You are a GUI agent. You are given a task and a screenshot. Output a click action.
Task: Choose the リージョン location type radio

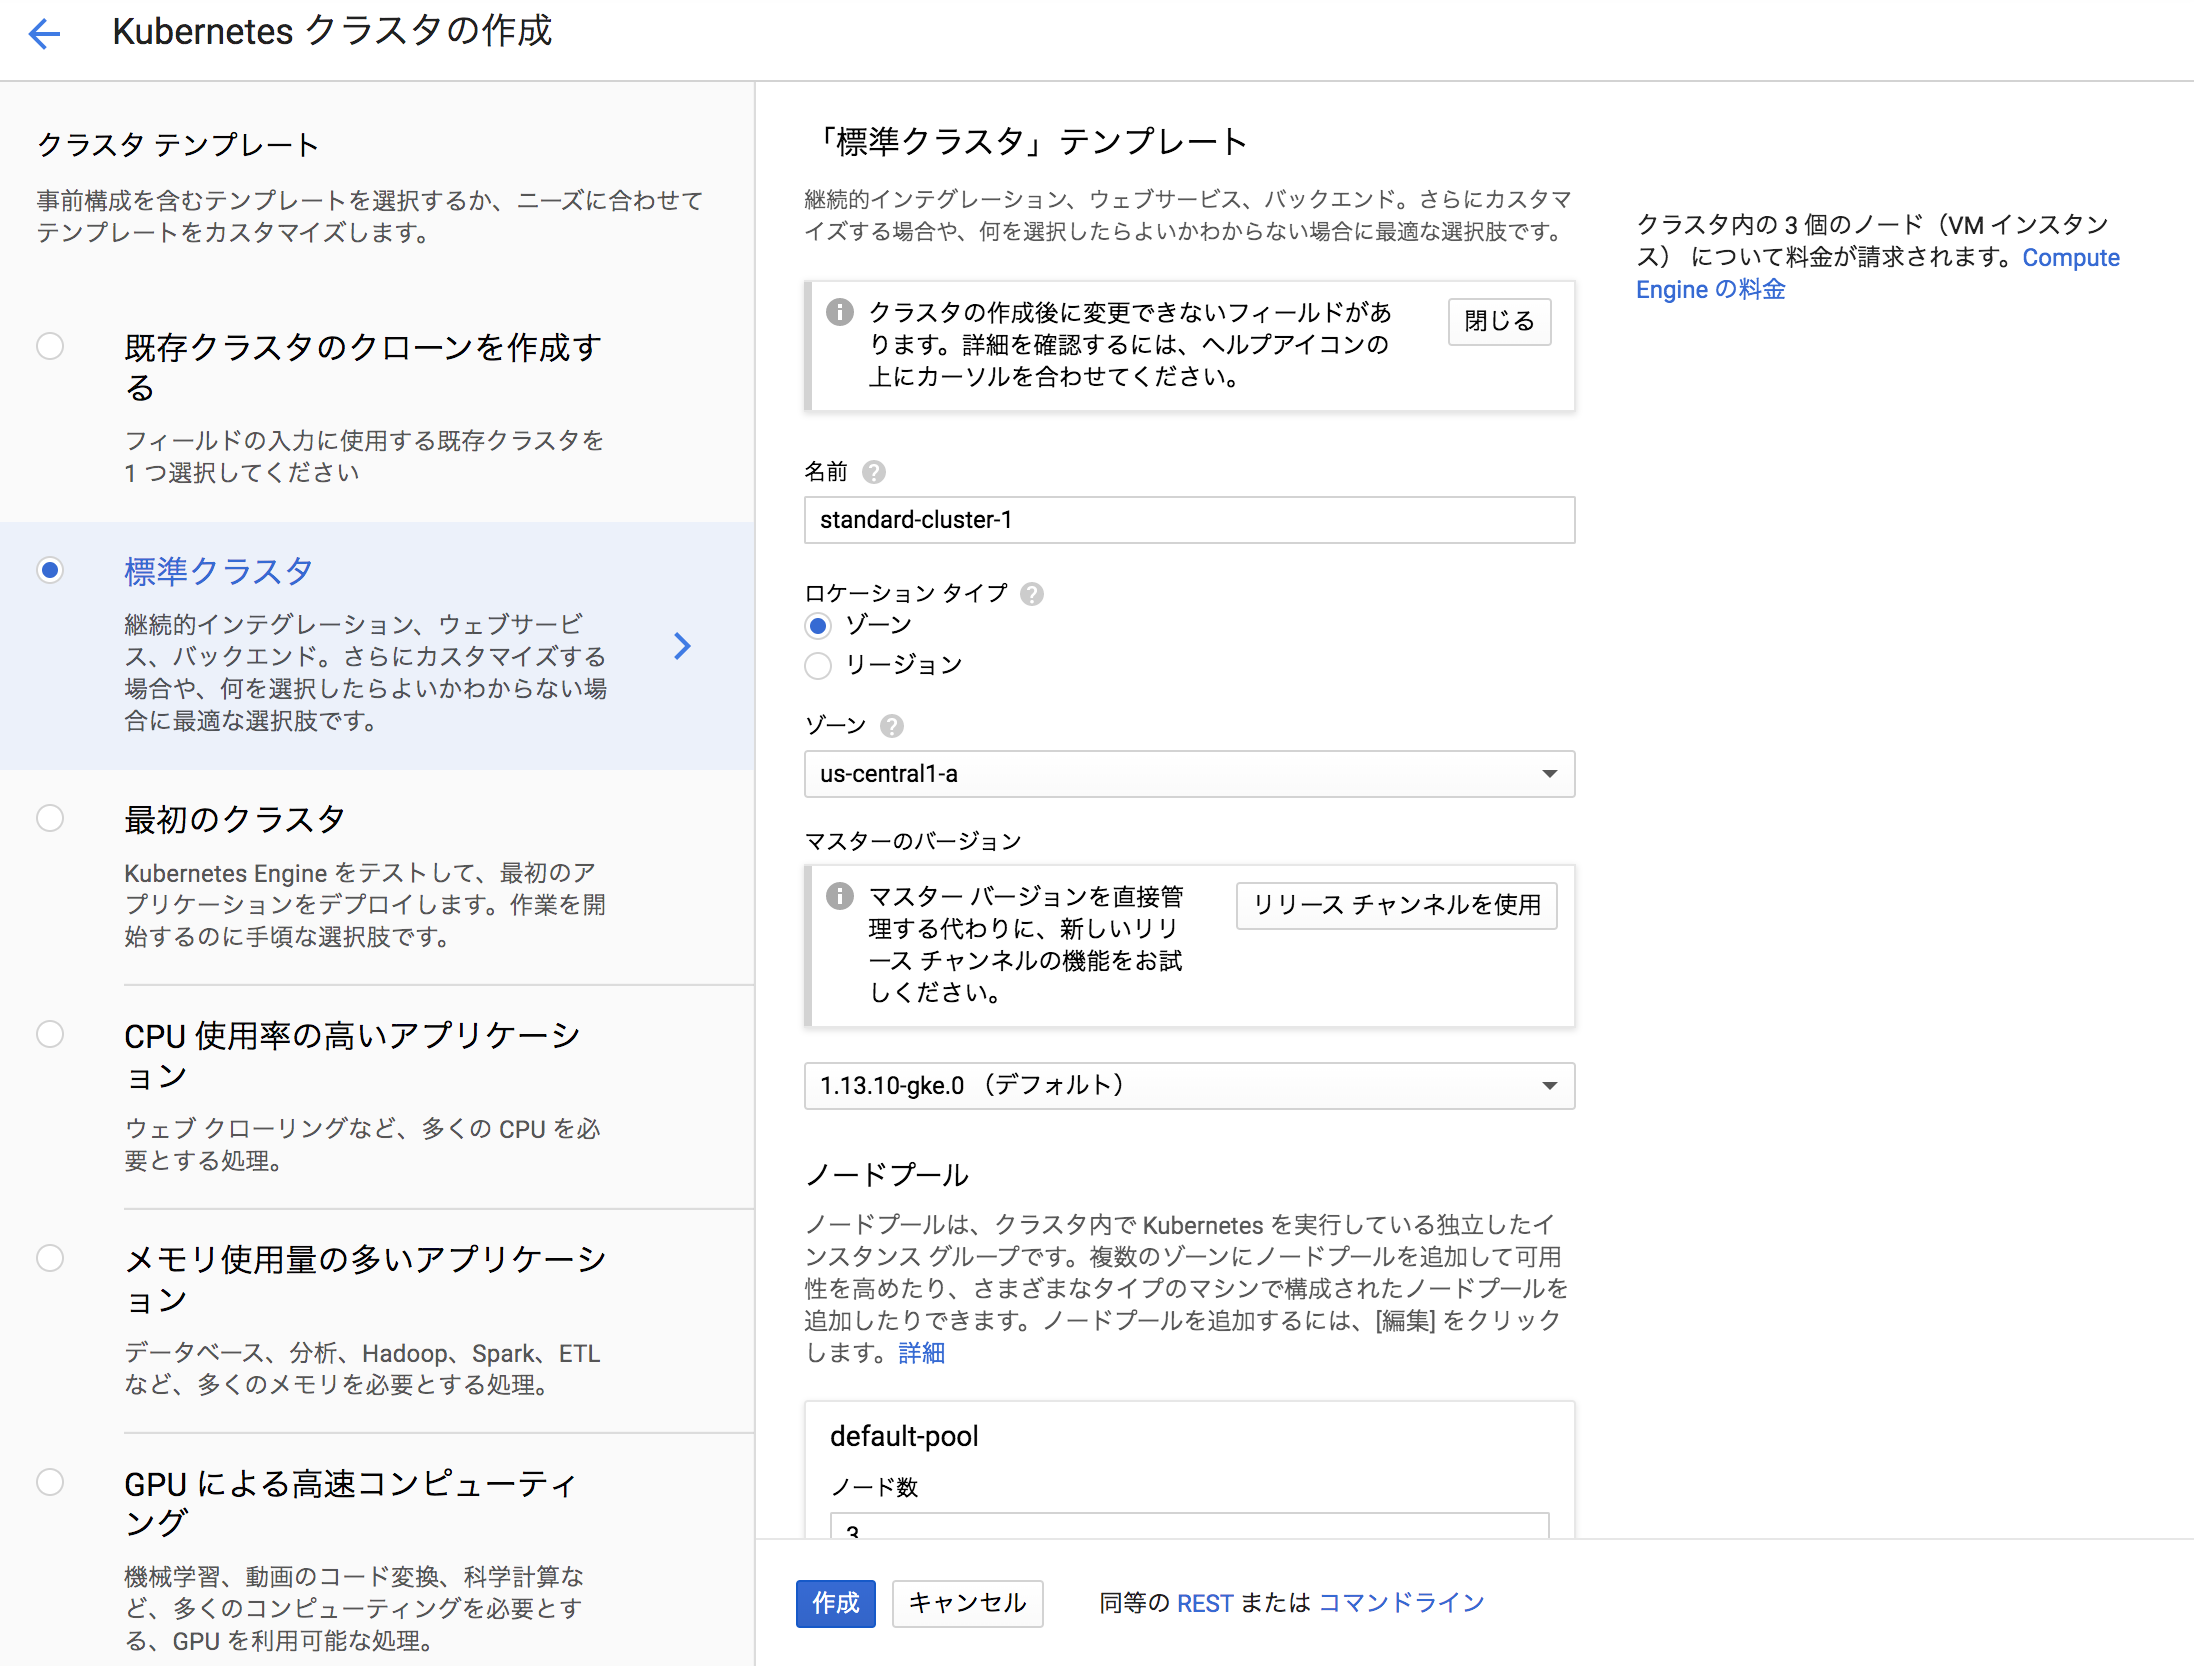tap(818, 666)
